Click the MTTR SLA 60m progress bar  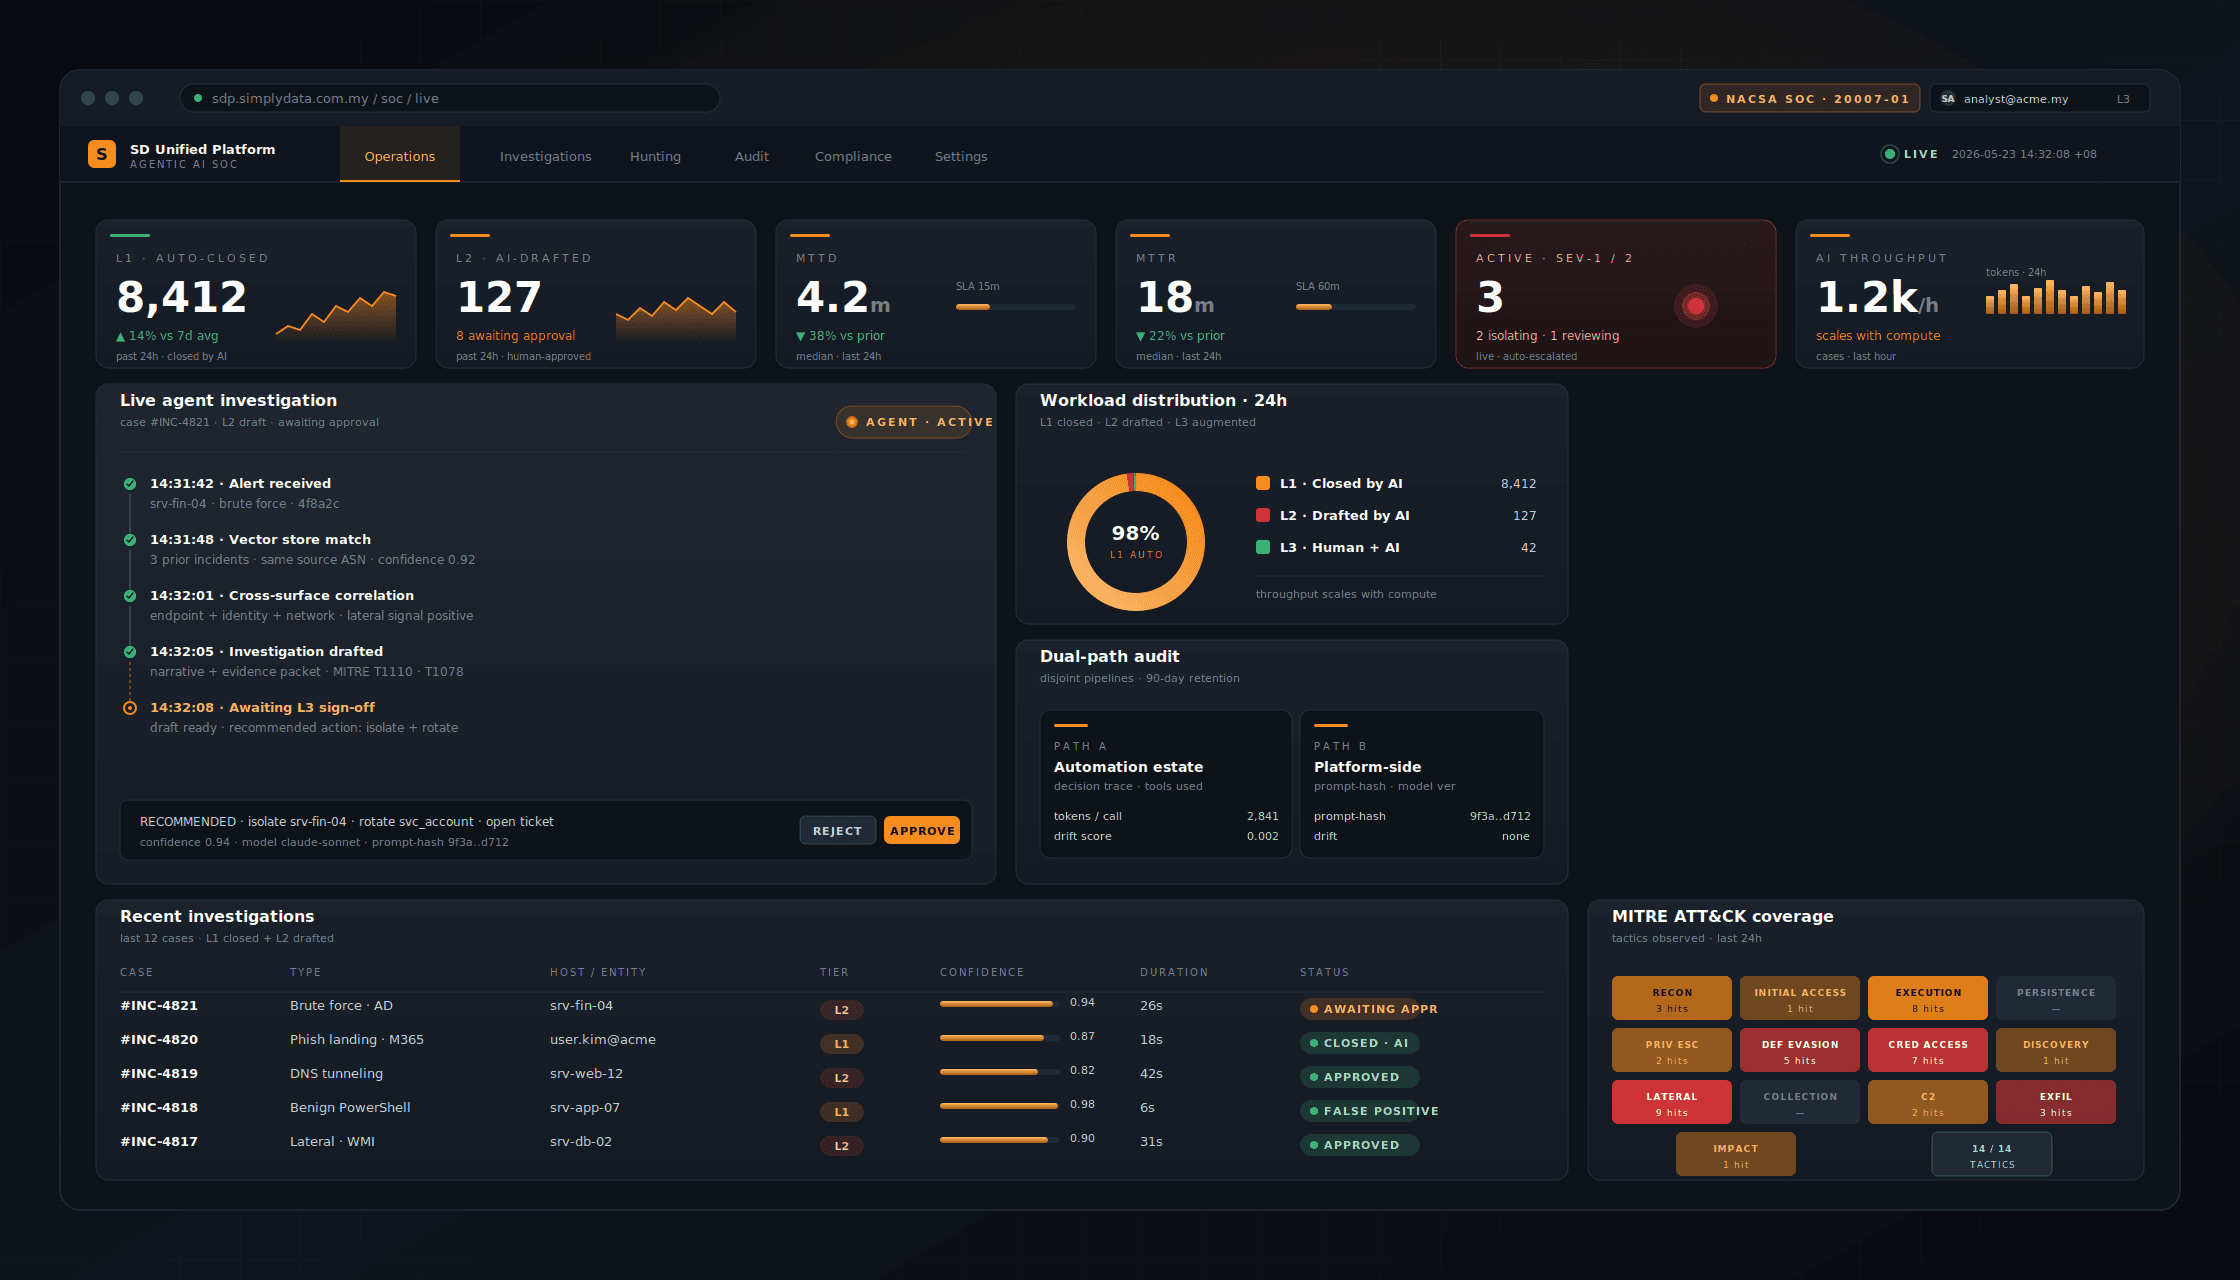[1356, 307]
